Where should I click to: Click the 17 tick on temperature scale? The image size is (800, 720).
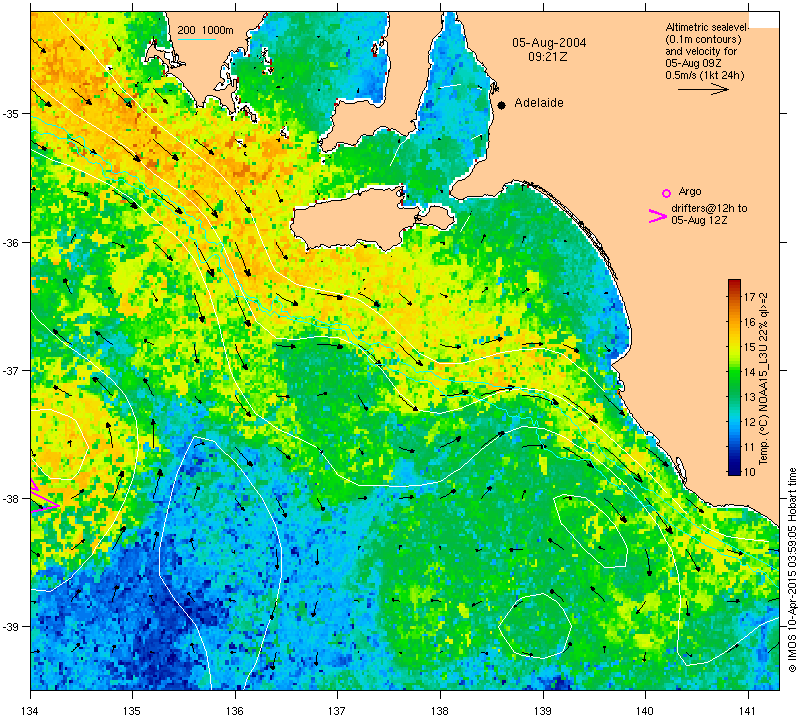pyautogui.click(x=749, y=297)
